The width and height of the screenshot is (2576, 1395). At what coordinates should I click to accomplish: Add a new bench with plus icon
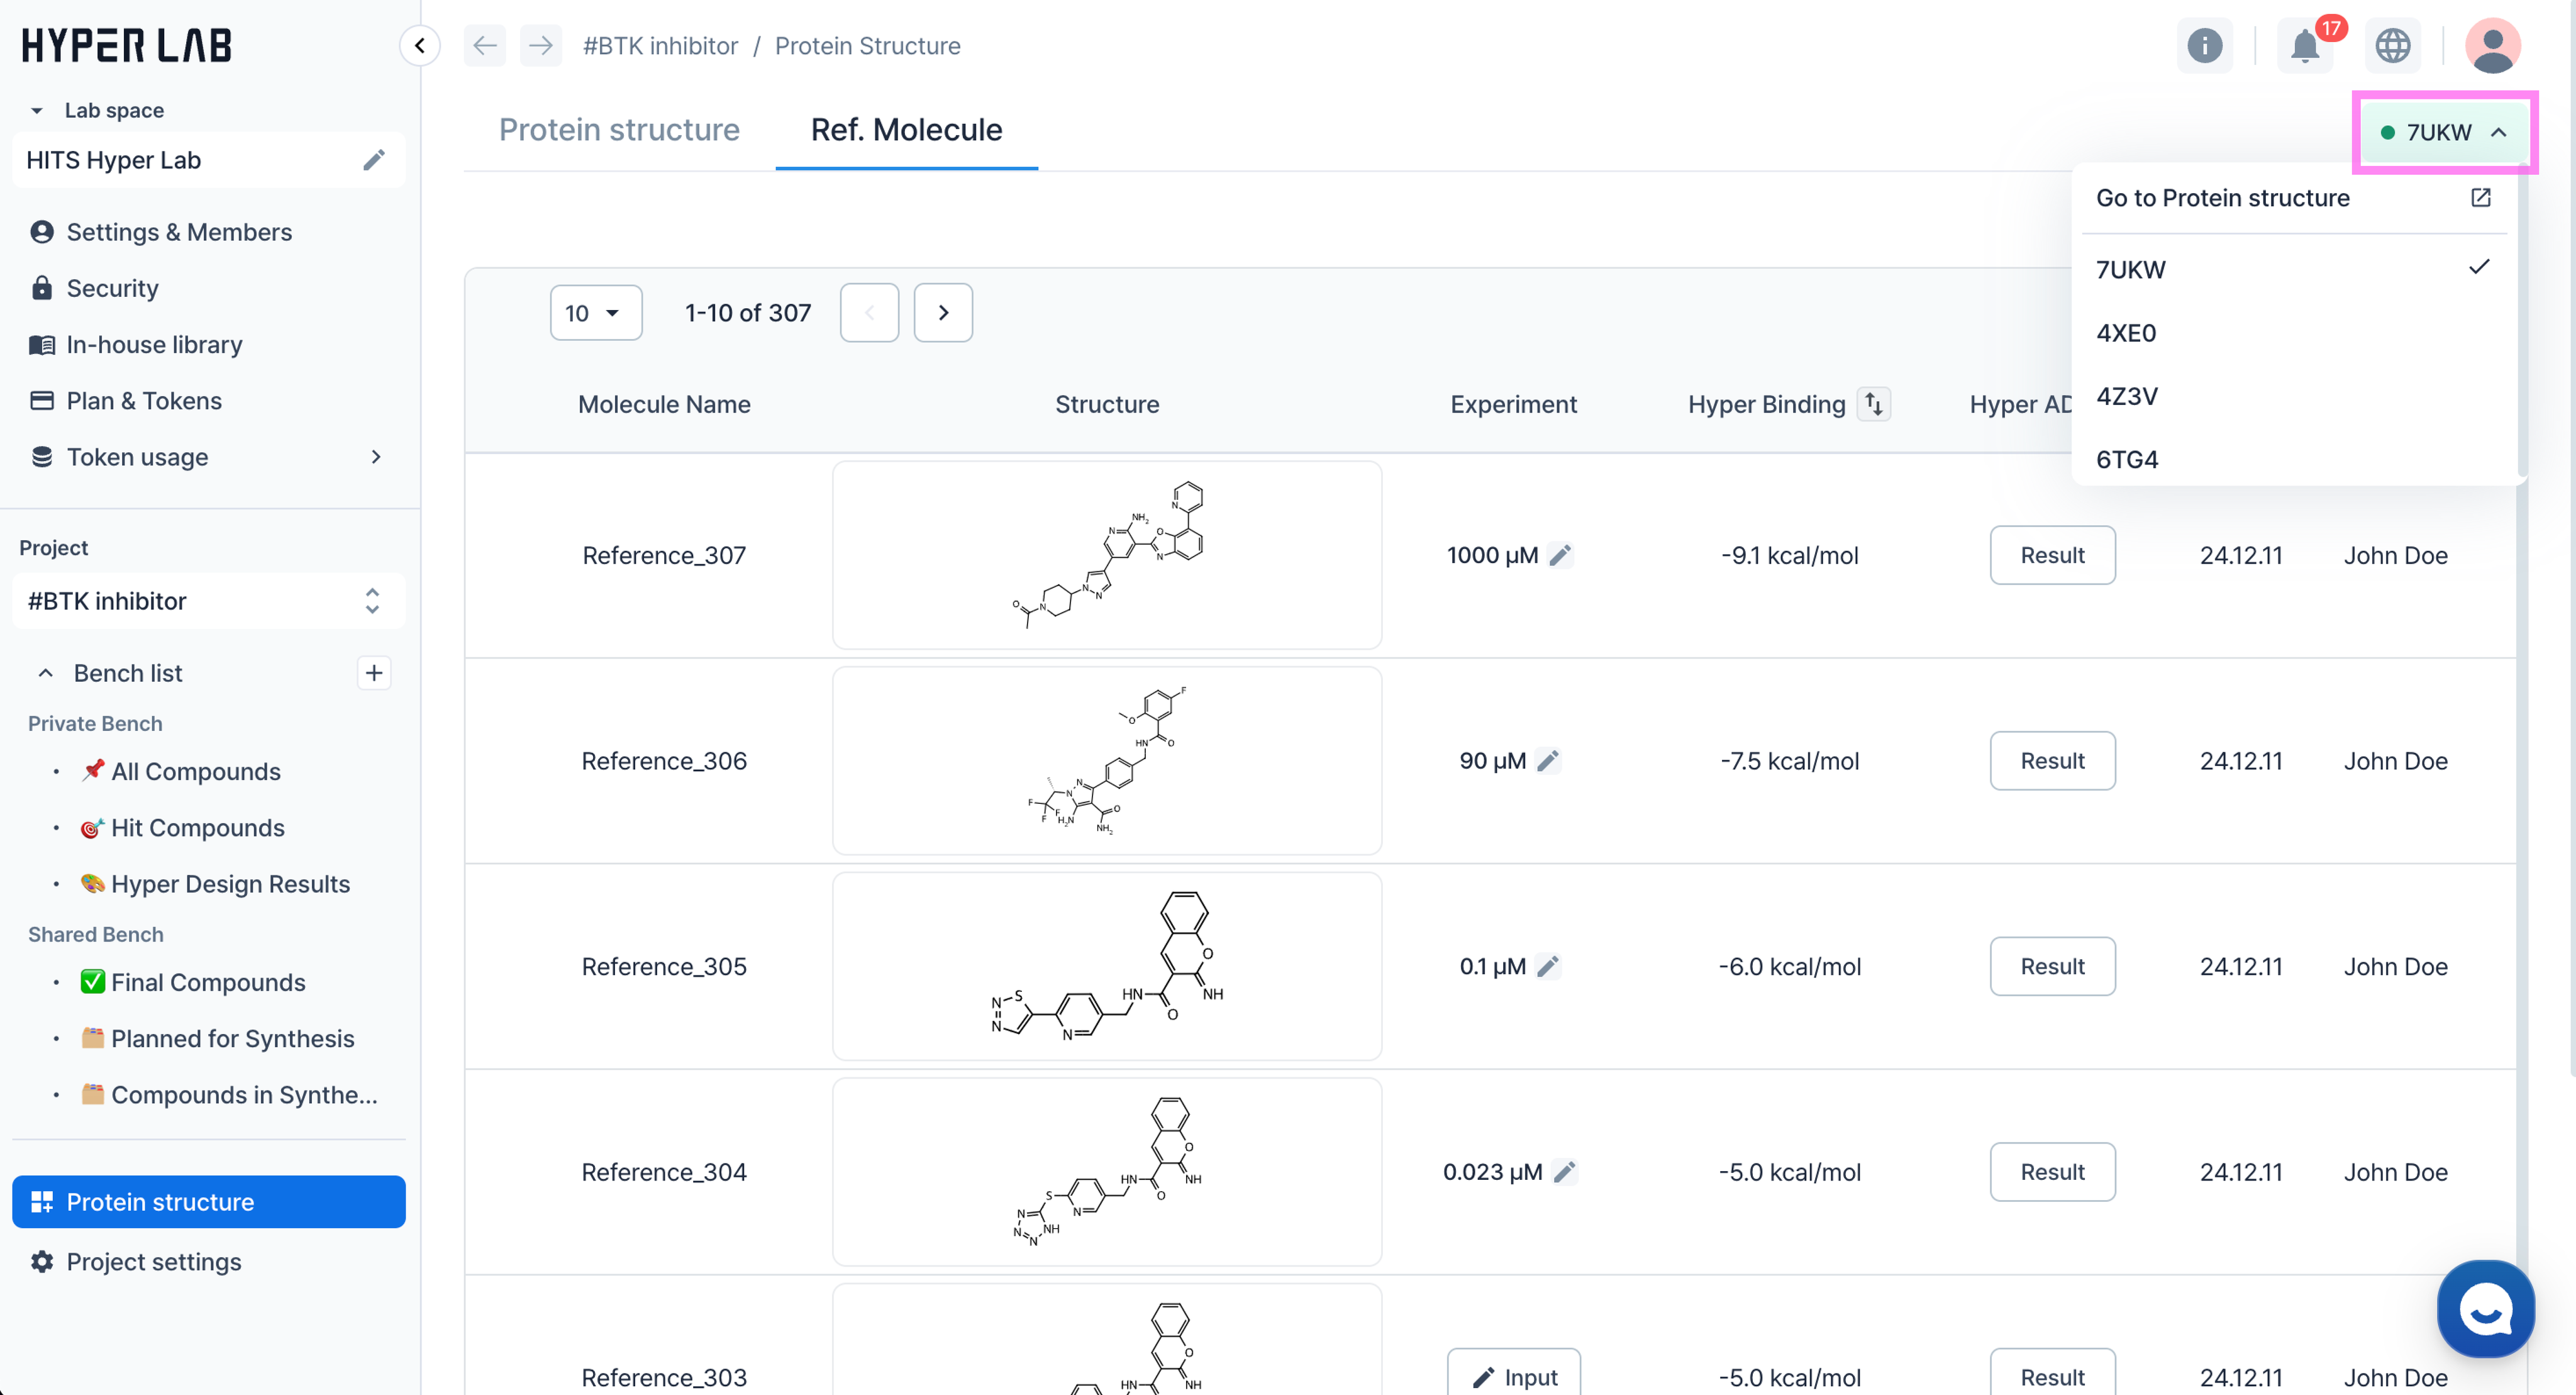[374, 673]
